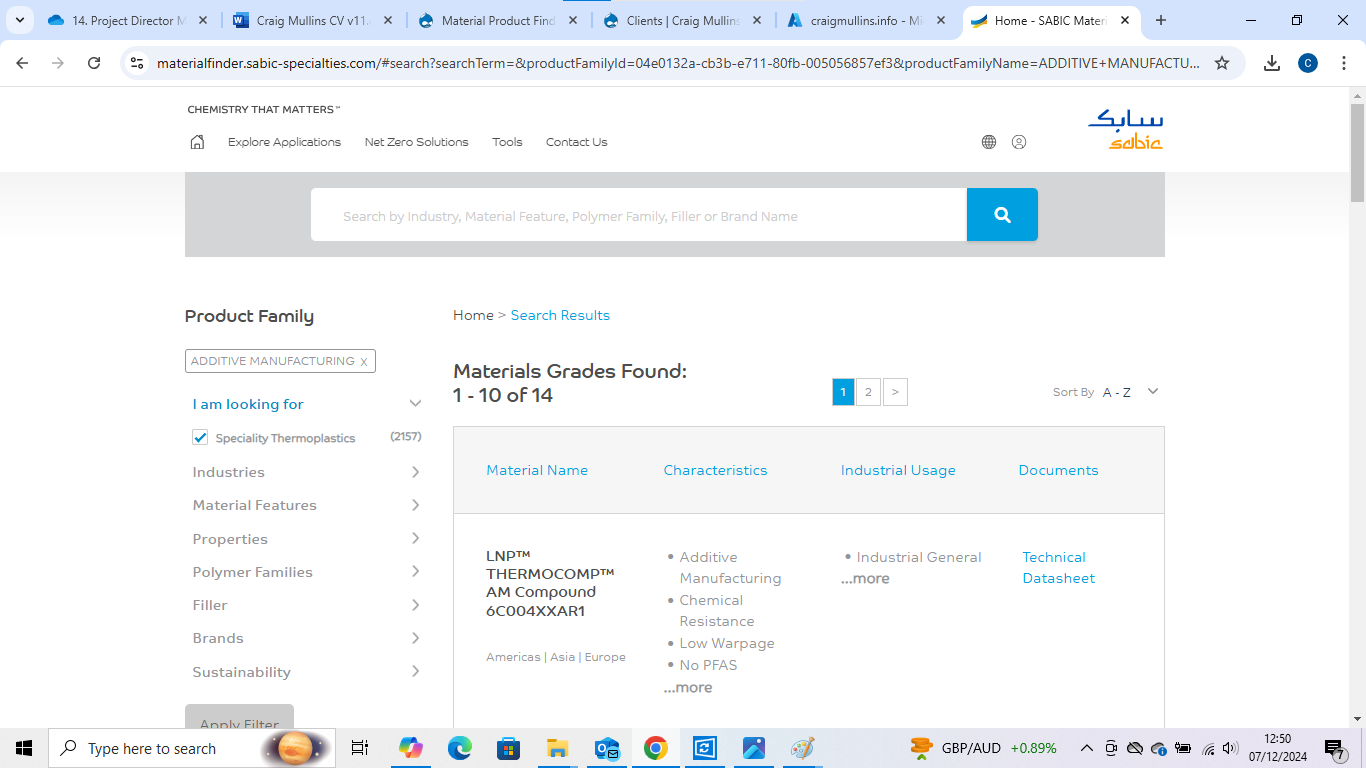Open browser downloads icon
Screen dimensions: 1366x768
click(x=1272, y=63)
